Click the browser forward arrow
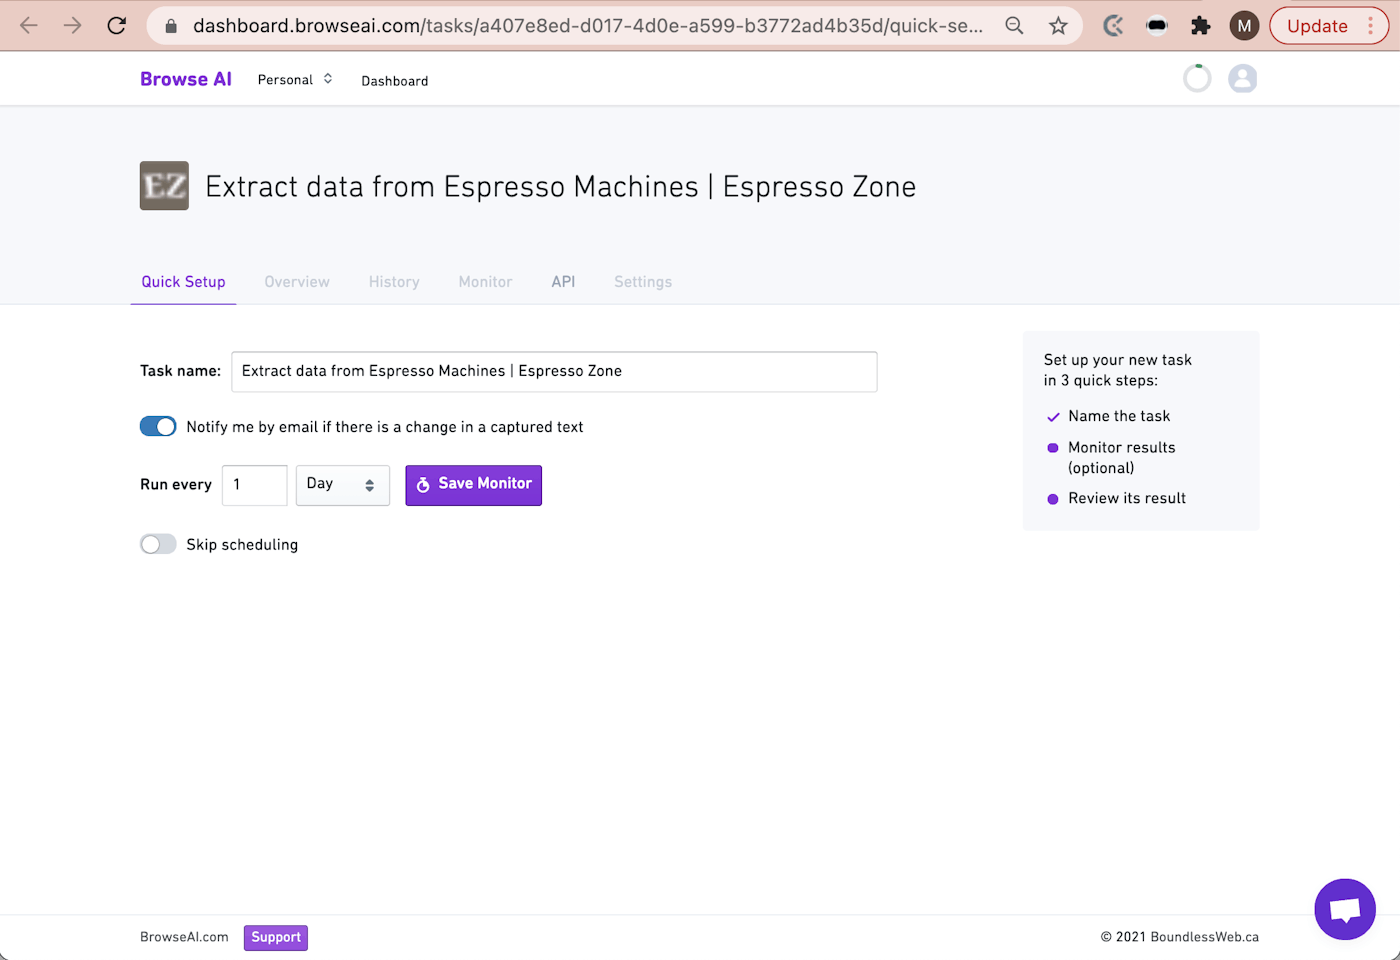 pos(73,26)
